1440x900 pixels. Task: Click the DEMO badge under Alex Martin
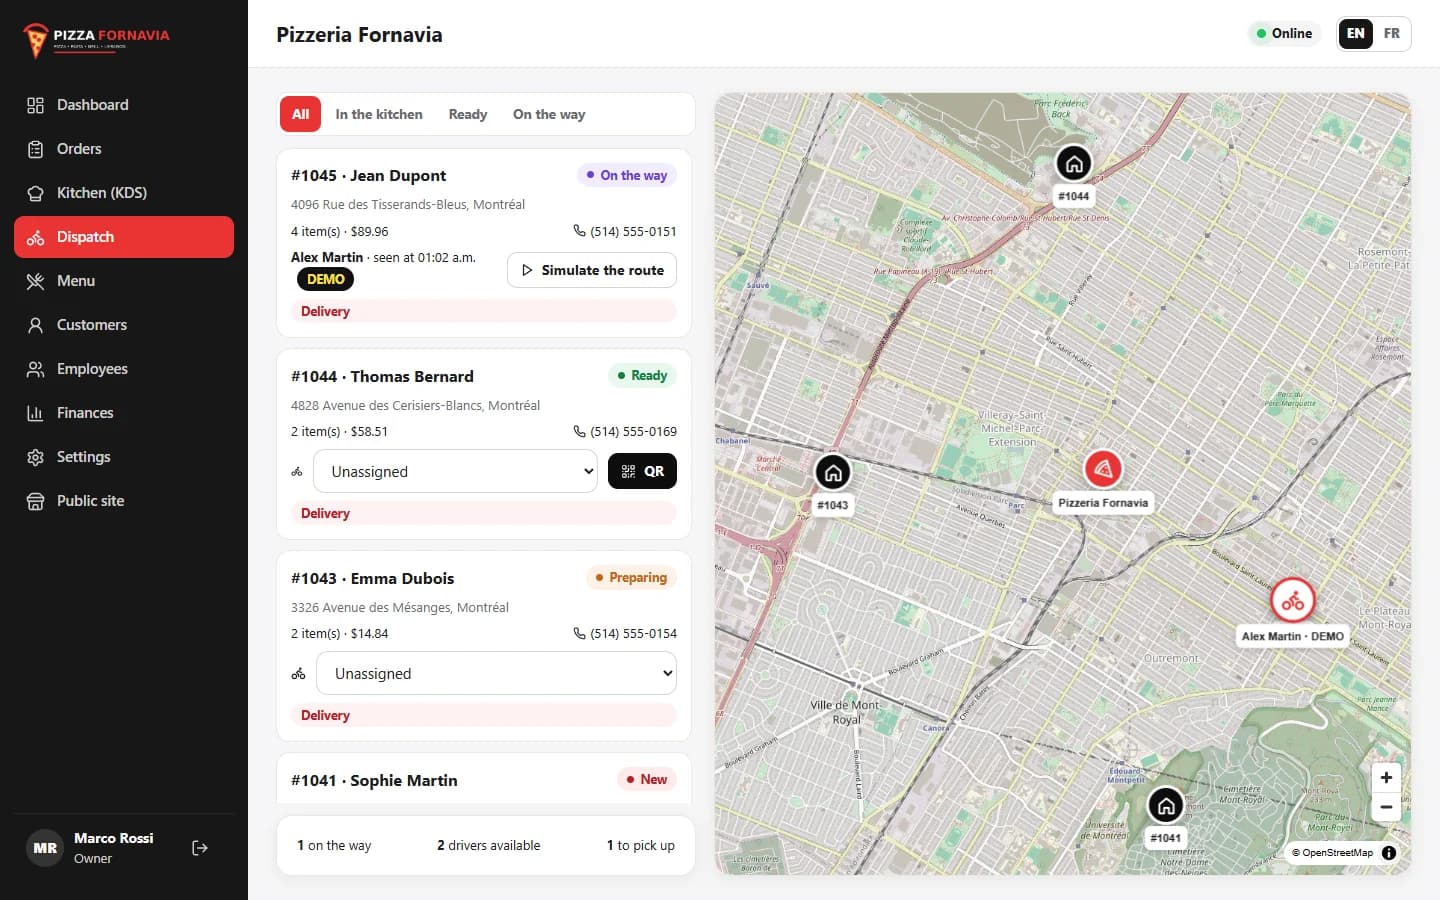[325, 279]
